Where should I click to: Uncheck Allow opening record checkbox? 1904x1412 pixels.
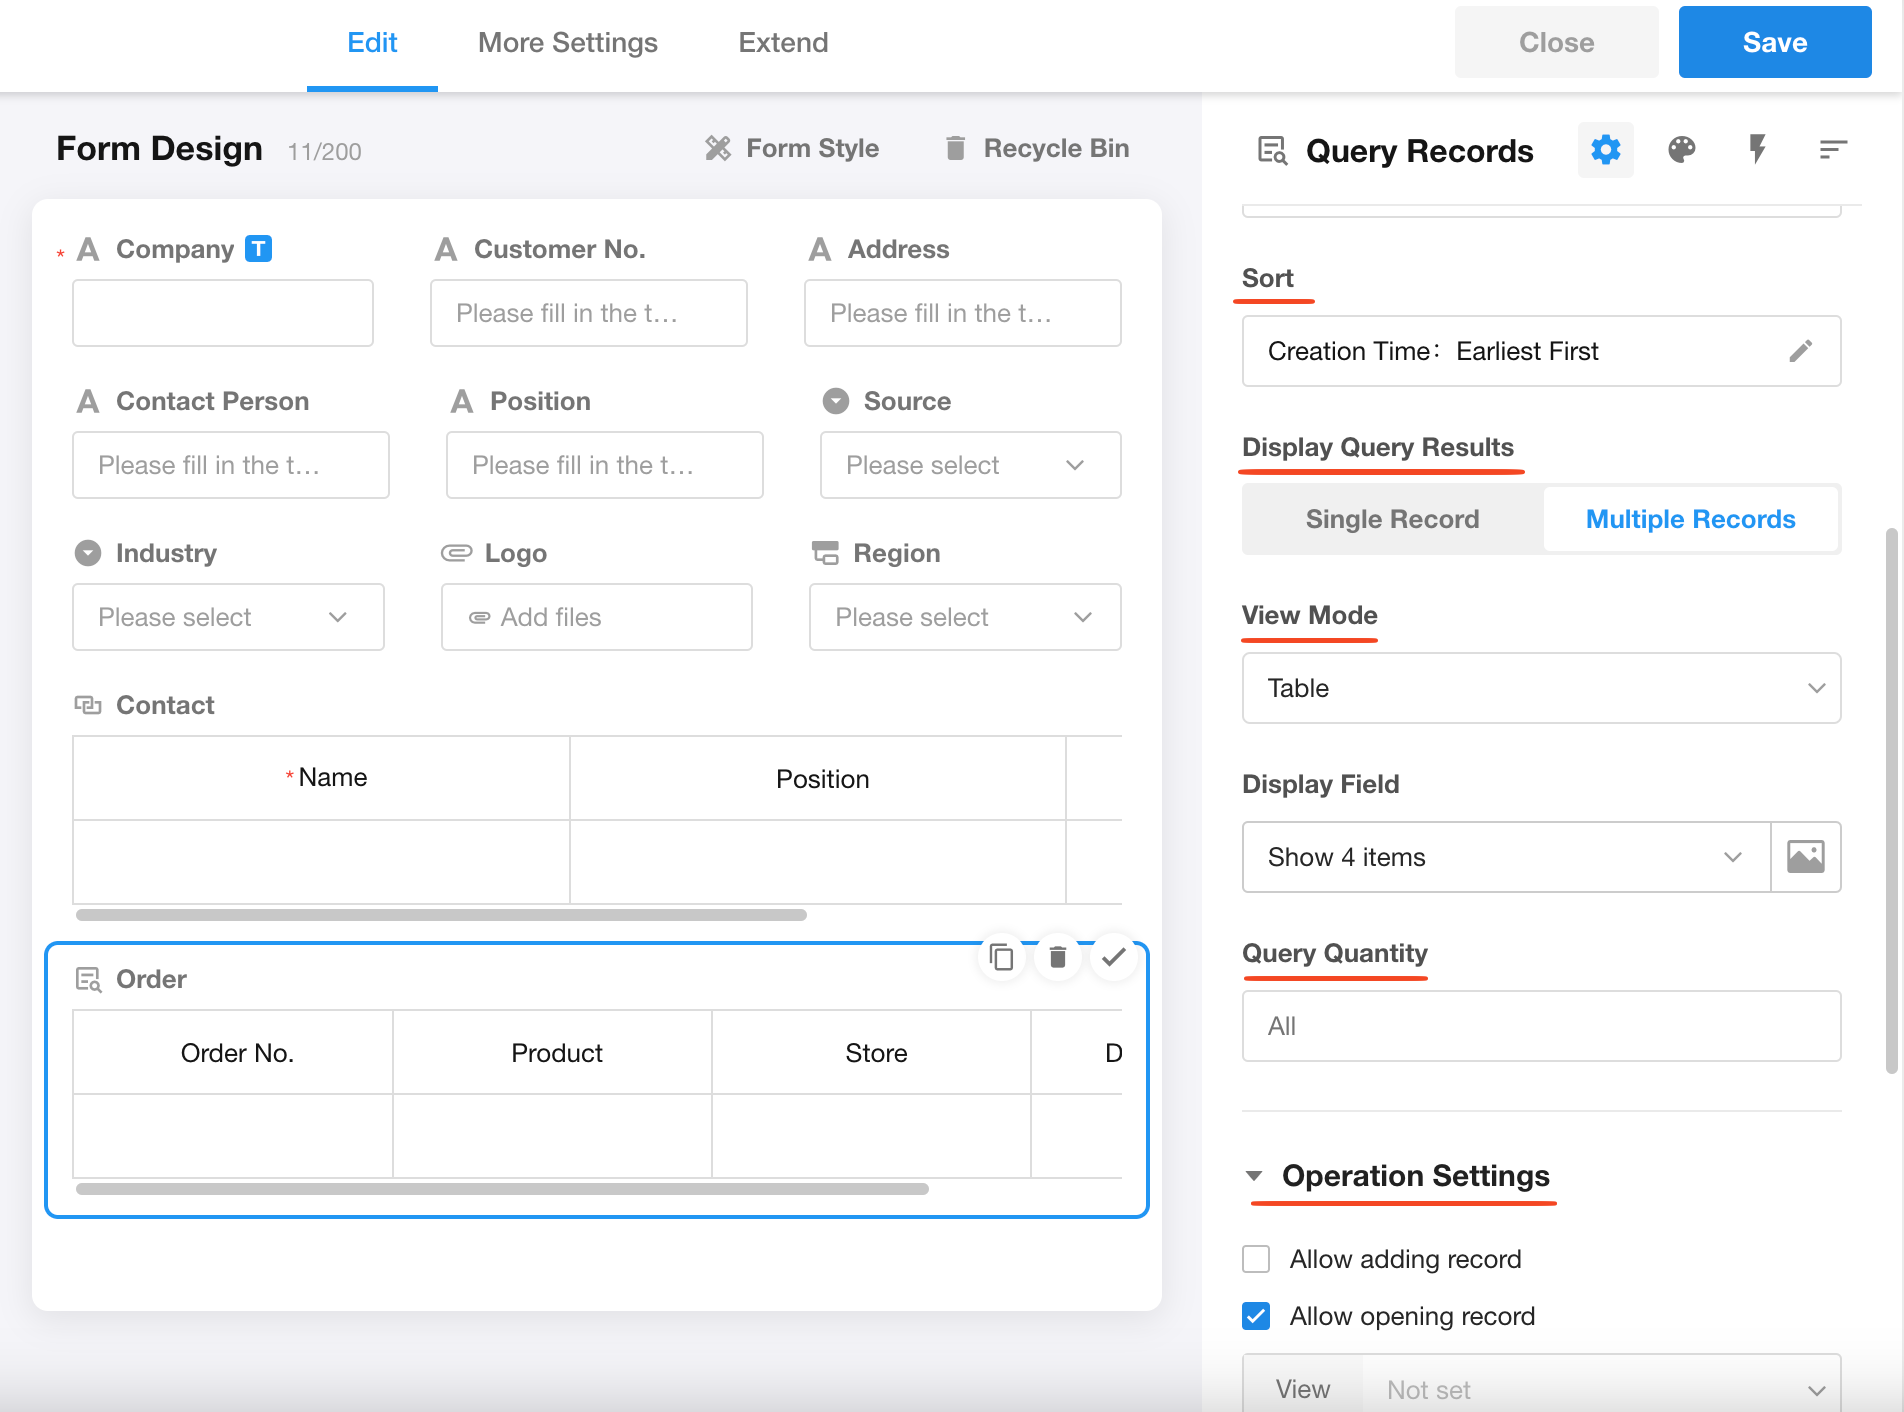pyautogui.click(x=1256, y=1316)
